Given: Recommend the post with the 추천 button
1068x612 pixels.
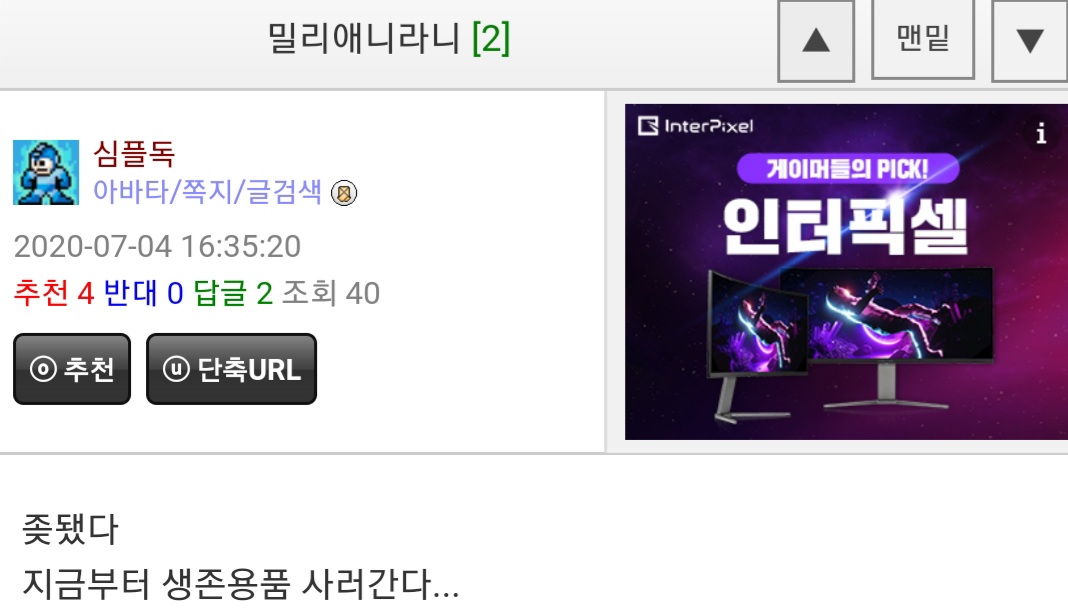Looking at the screenshot, I should [x=72, y=369].
